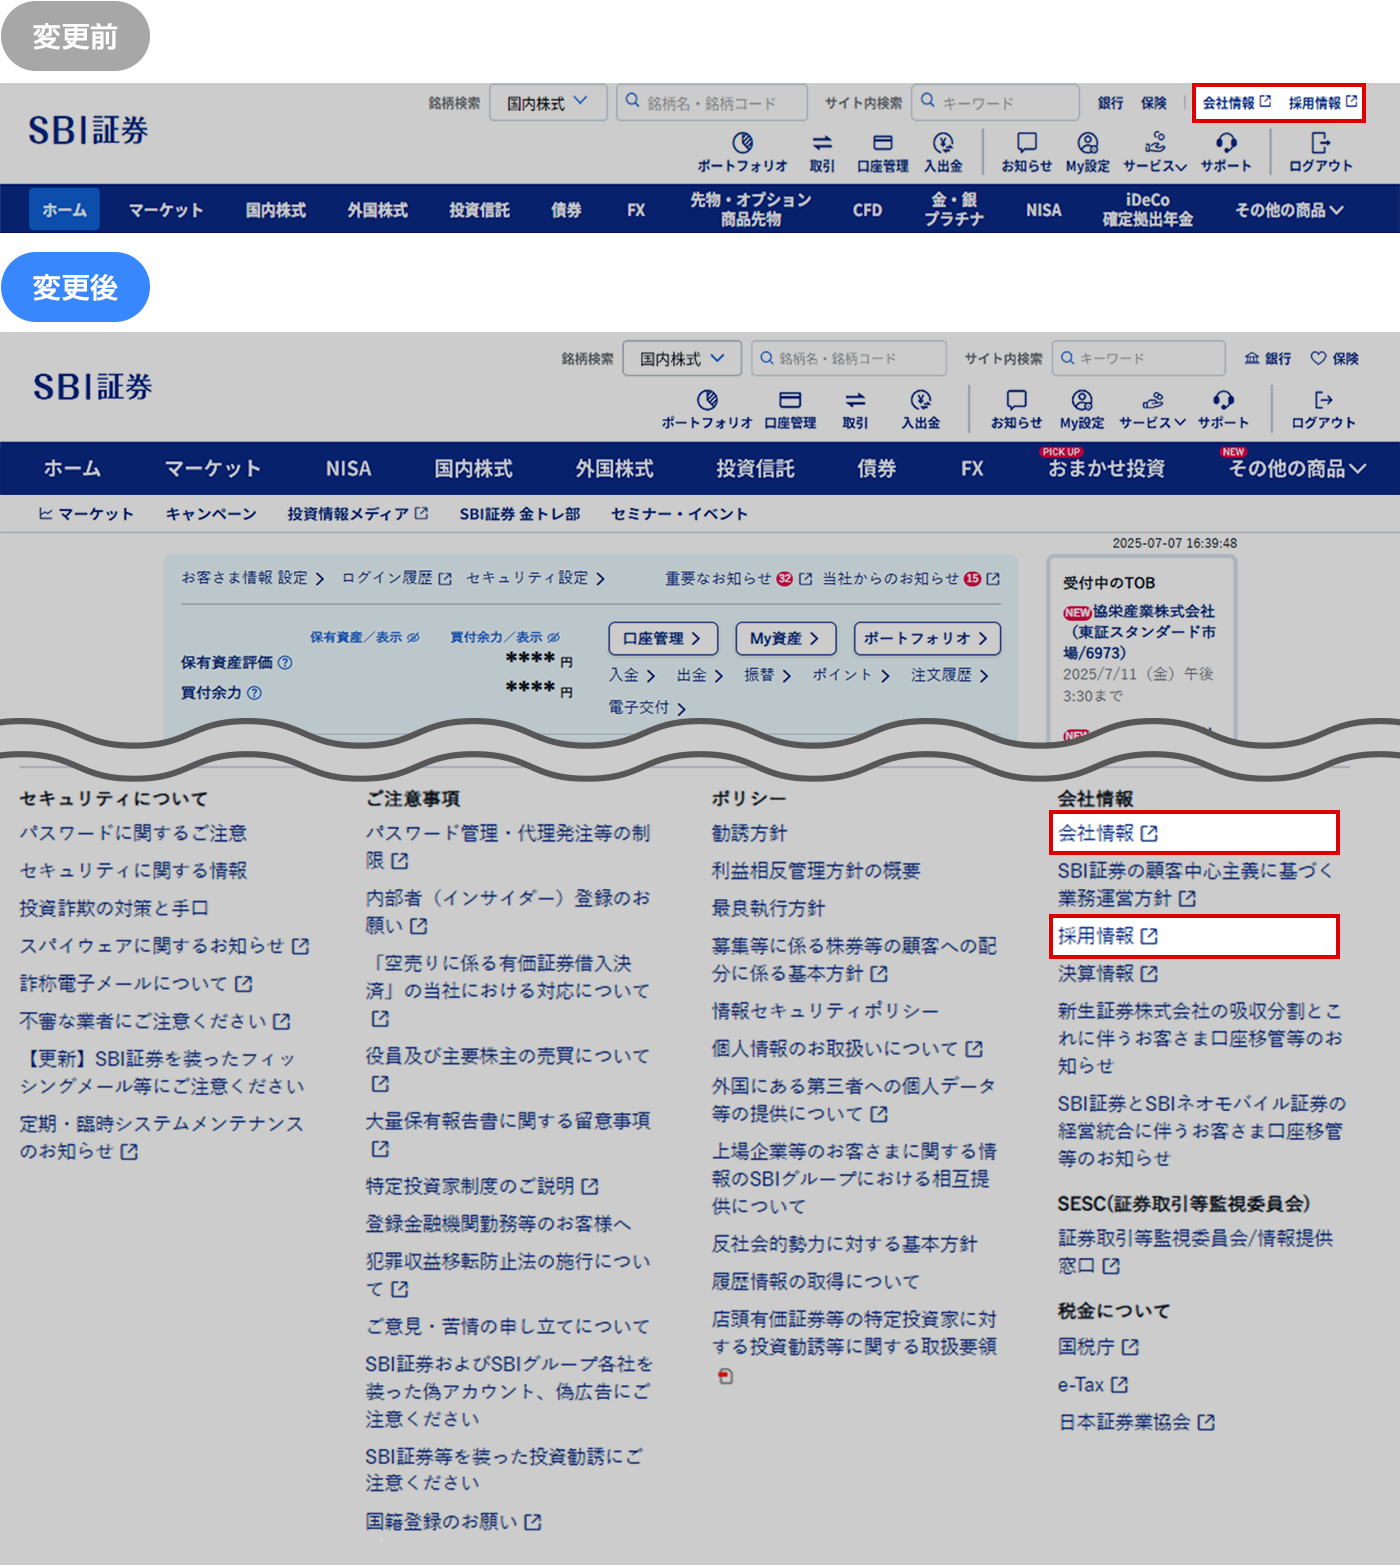Click external-link icon beside ログイン履歴
Image resolution: width=1400 pixels, height=1566 pixels.
point(445,578)
